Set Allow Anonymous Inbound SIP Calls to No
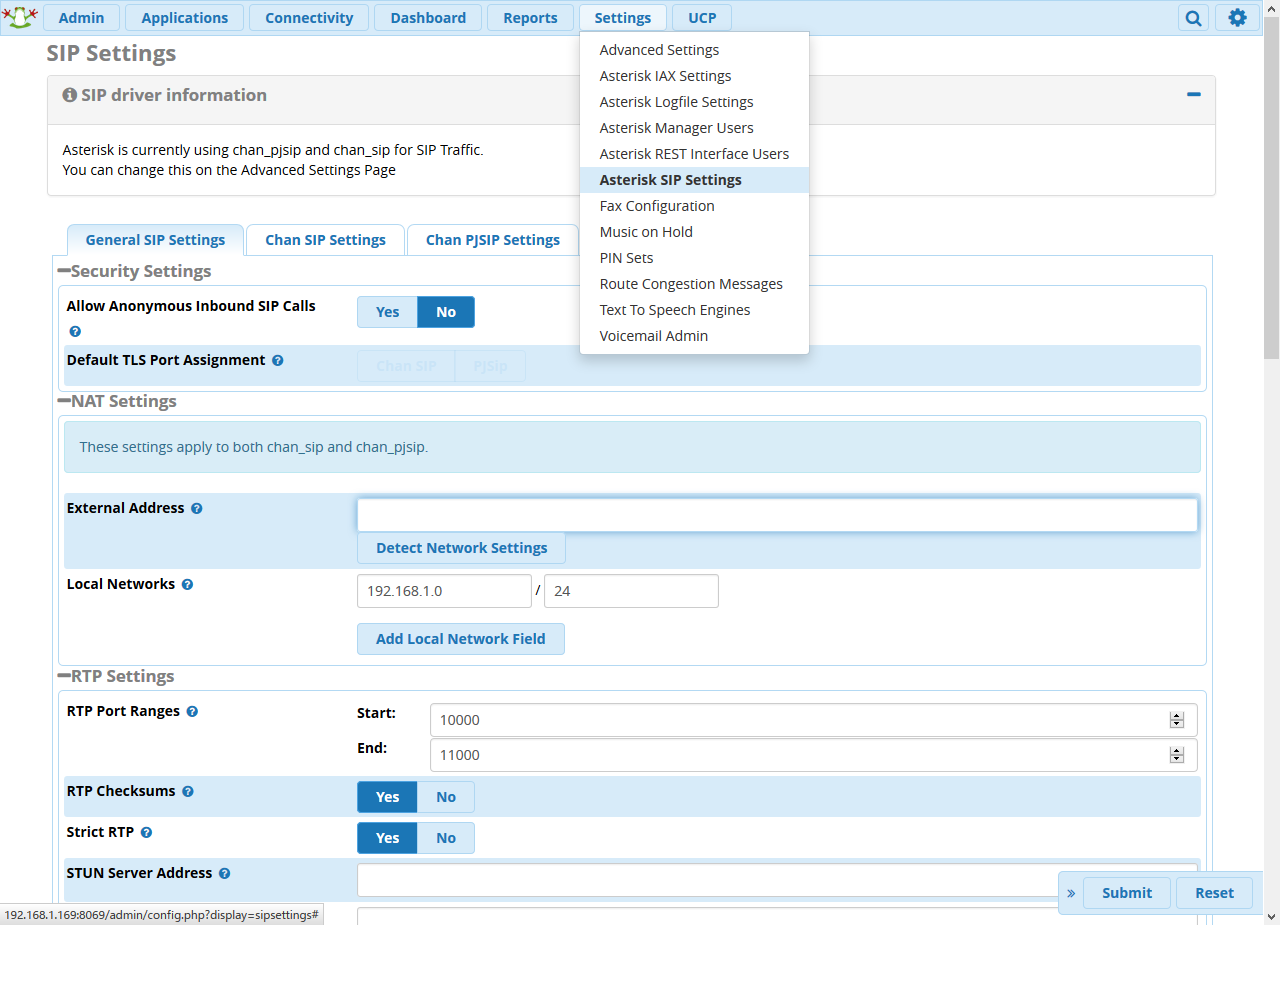 tap(446, 312)
